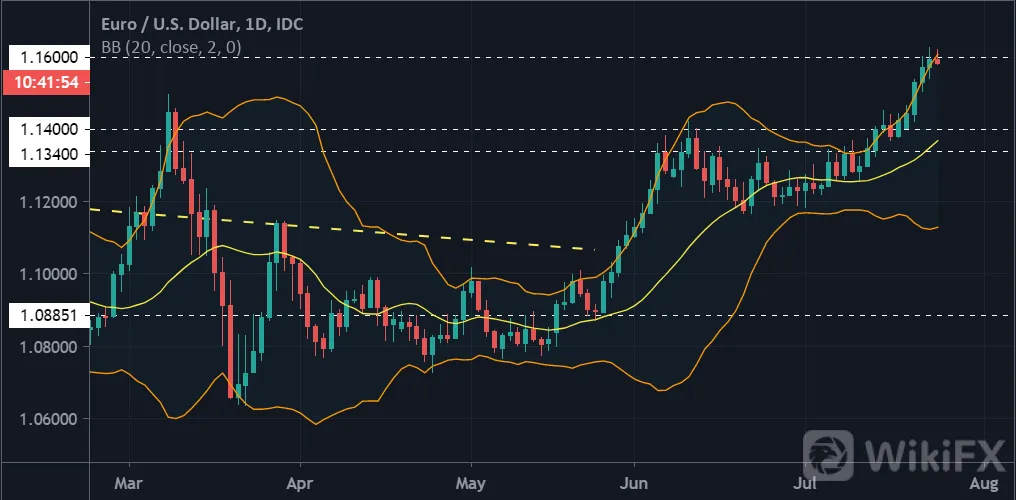Select the BB (20, close, 2, 0) indicator label
Screen dimensions: 1016x500
point(171,47)
